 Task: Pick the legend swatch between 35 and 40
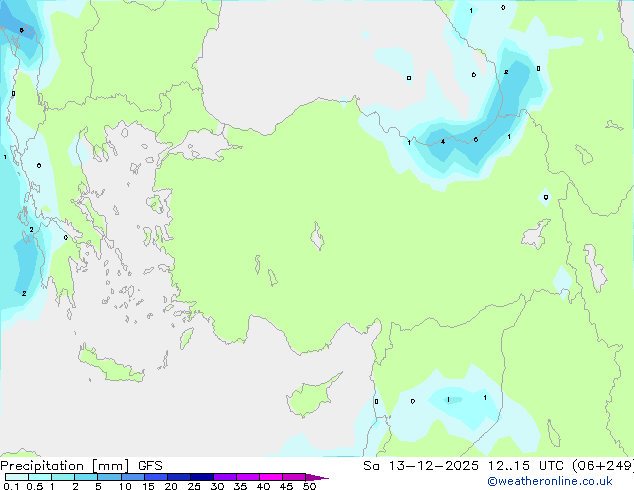[247, 477]
